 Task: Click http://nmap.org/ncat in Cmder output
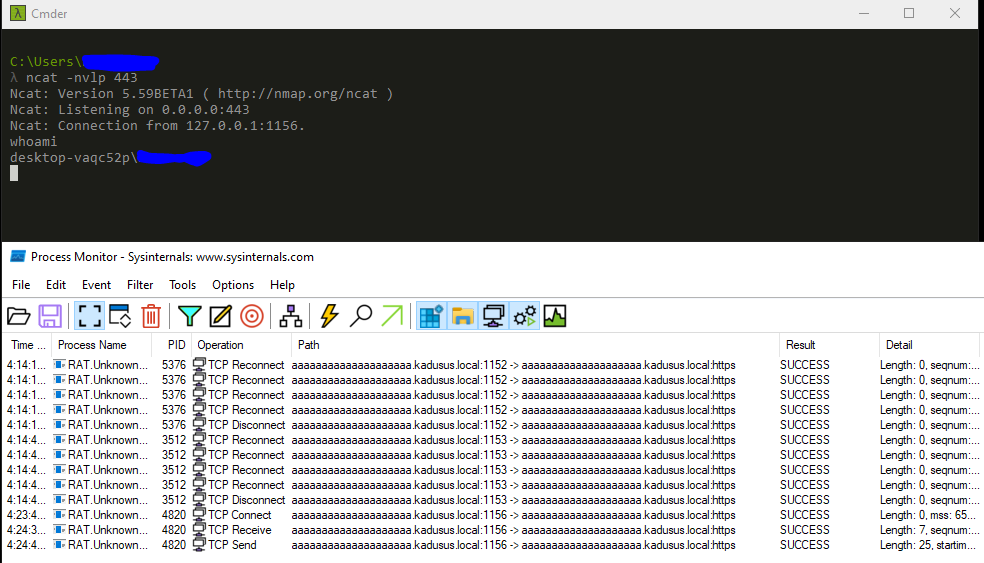(x=298, y=94)
